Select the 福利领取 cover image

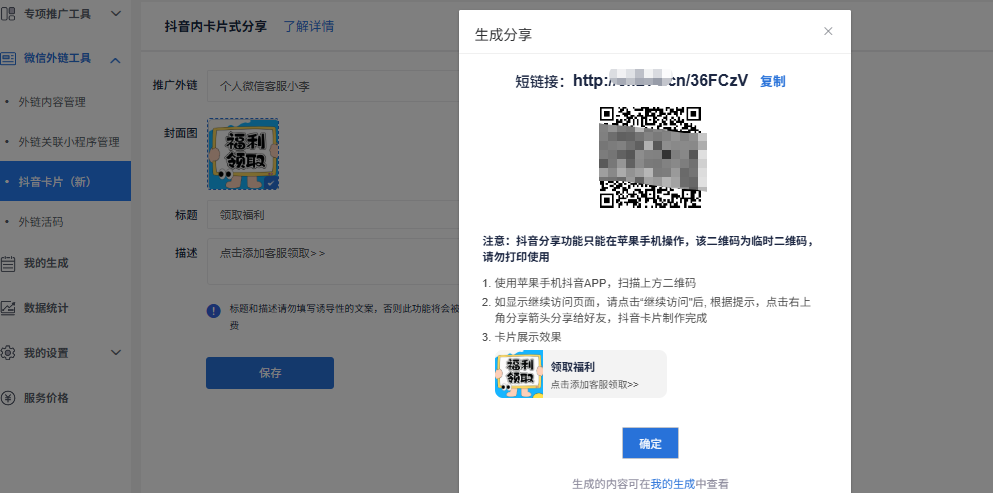pyautogui.click(x=243, y=153)
